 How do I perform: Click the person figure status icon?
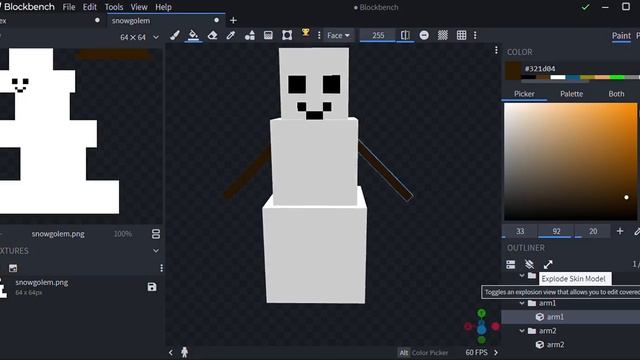point(184,352)
